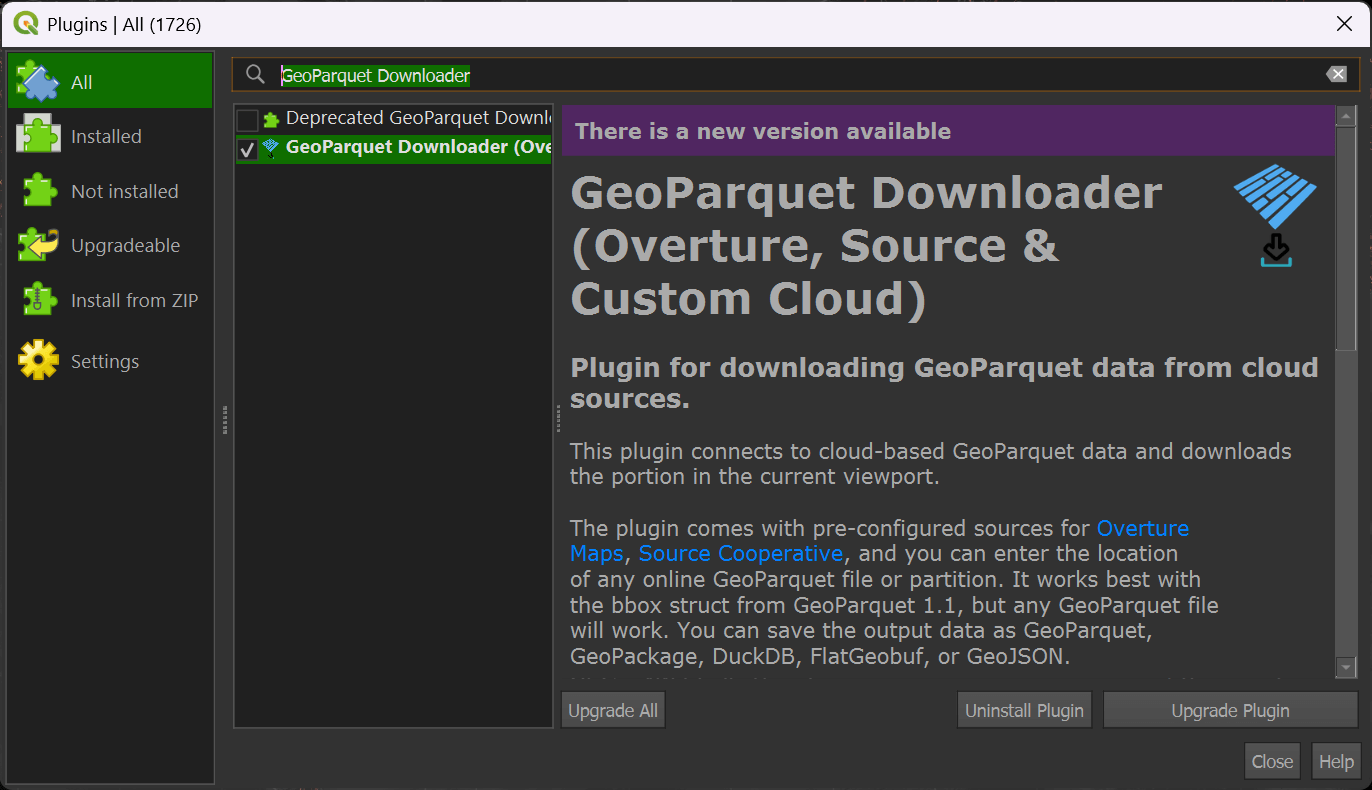Click the description pane scrollbar thumb
The image size is (1372, 790).
[x=1346, y=239]
